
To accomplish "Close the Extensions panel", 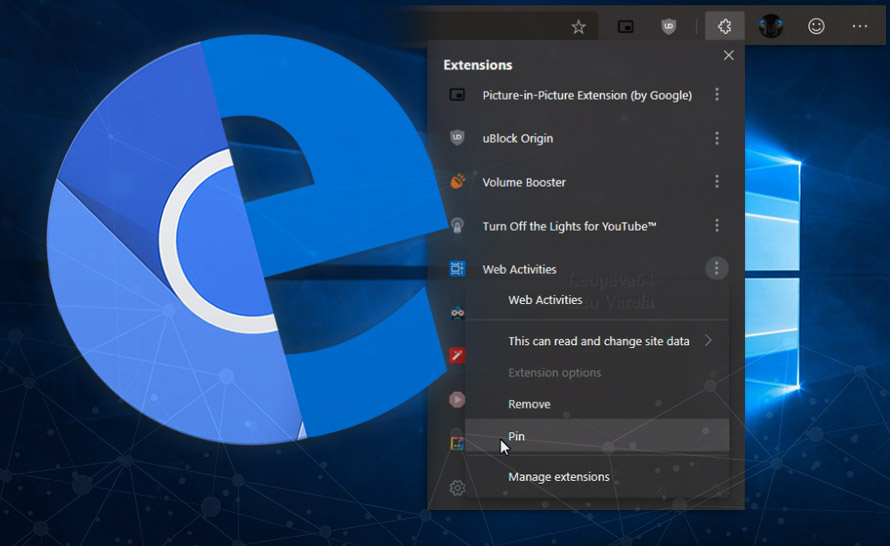I will pyautogui.click(x=729, y=55).
